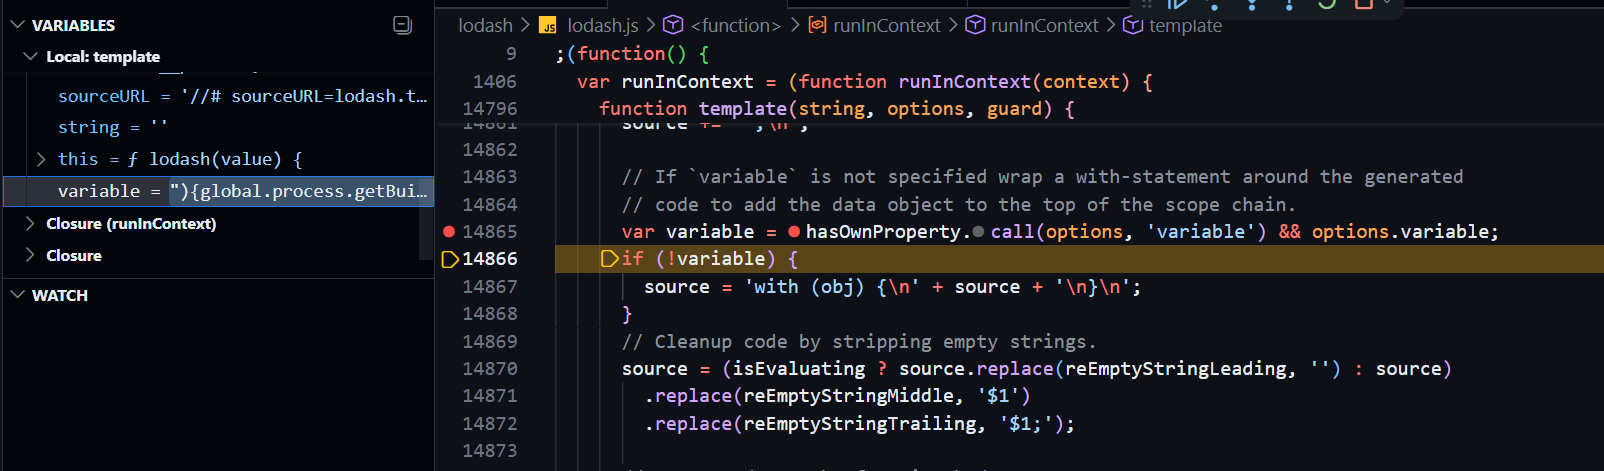Click line number 14872 in the gutter

coord(490,424)
